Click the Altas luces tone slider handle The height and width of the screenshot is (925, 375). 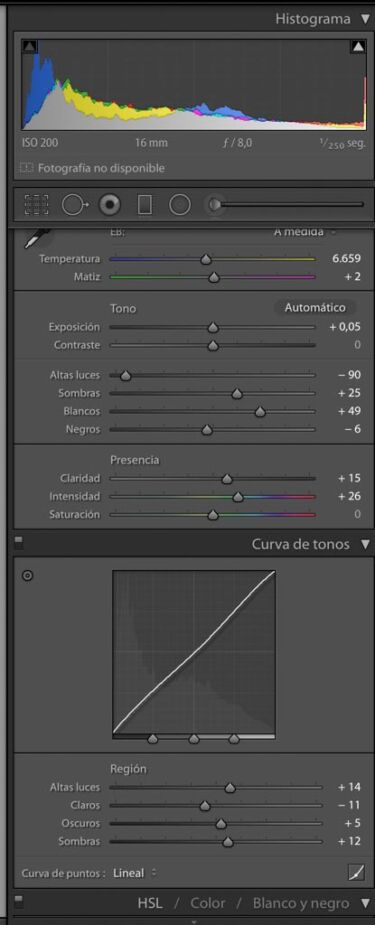tap(125, 375)
